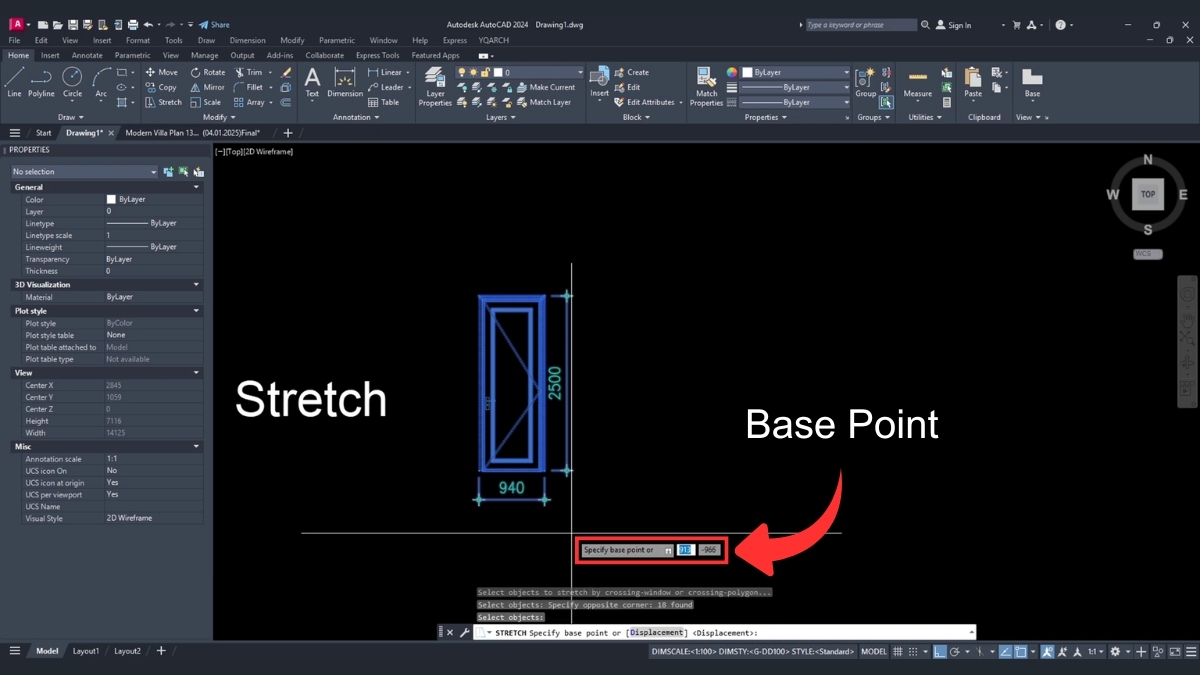Collapse the Plot style section
The width and height of the screenshot is (1200, 675).
coord(196,311)
